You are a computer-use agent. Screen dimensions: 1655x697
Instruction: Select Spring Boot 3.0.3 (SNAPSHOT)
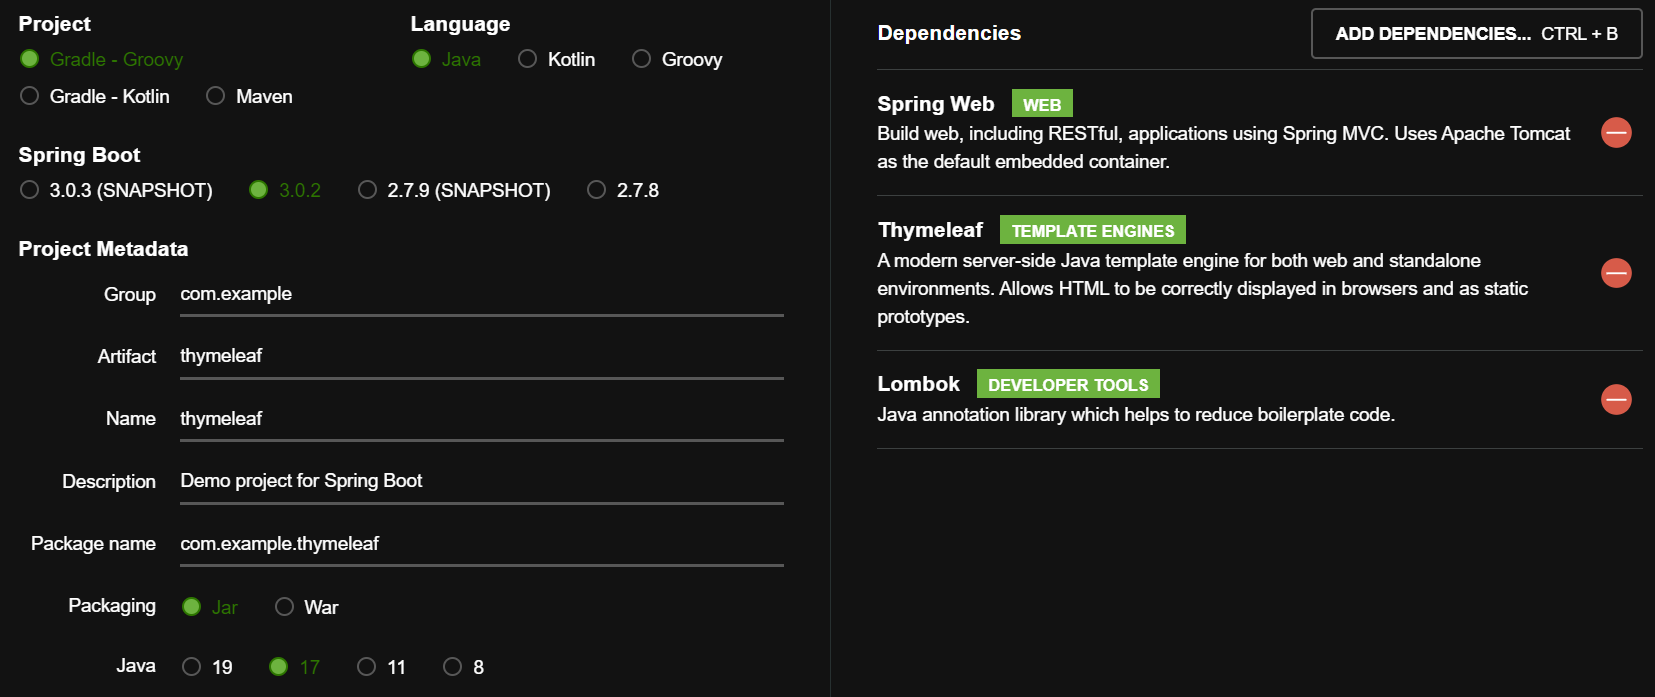click(x=116, y=190)
